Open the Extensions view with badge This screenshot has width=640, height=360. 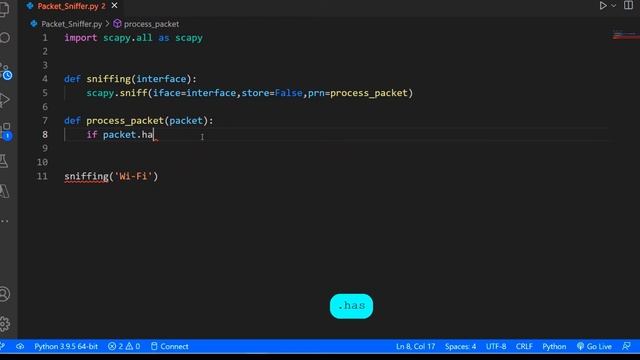[x=6, y=131]
